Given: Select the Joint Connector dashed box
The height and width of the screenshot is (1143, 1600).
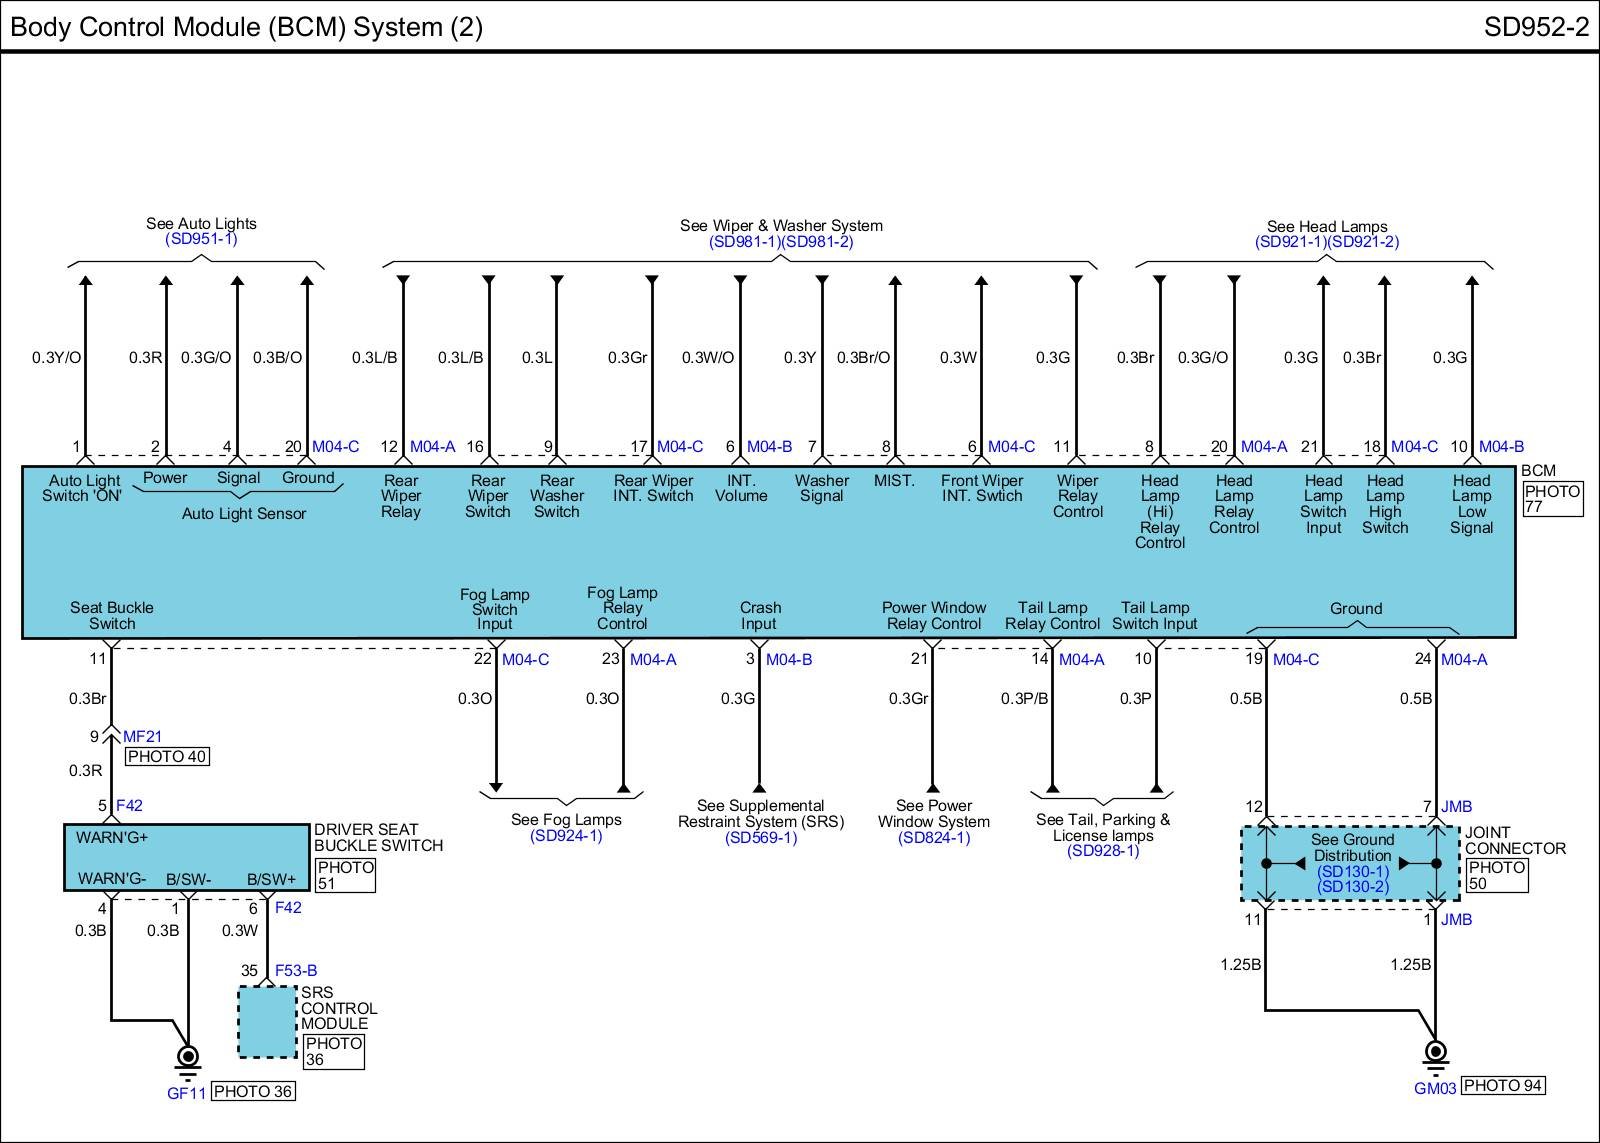Looking at the screenshot, I should (1350, 863).
